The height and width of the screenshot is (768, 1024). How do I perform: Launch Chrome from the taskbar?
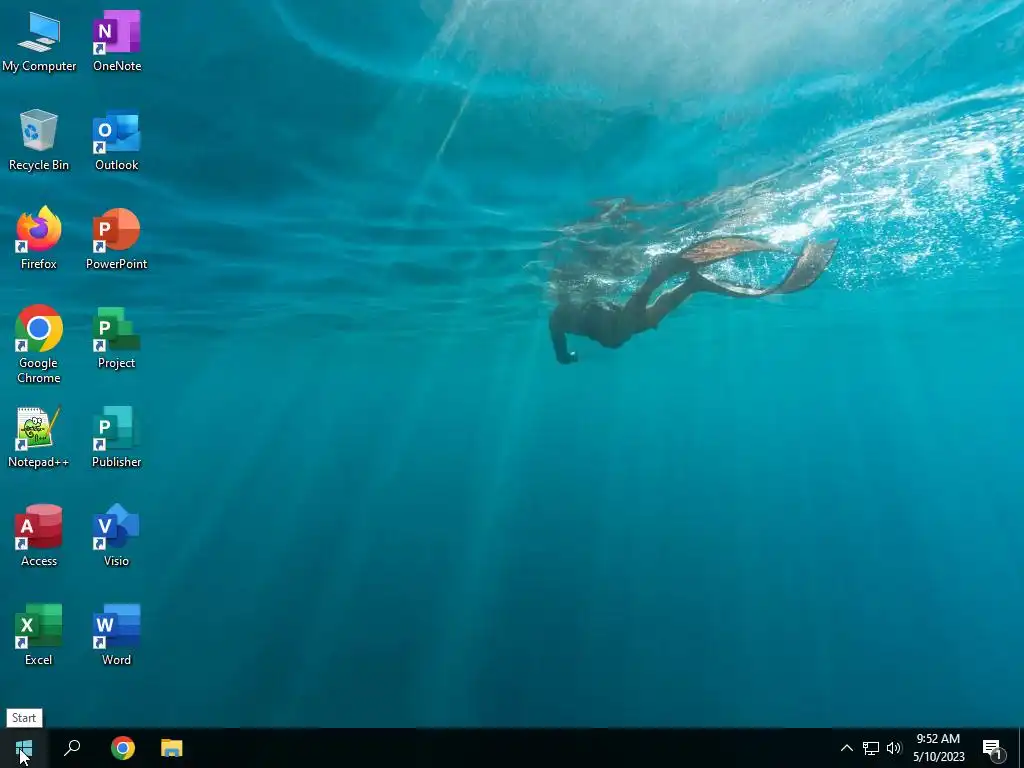123,748
